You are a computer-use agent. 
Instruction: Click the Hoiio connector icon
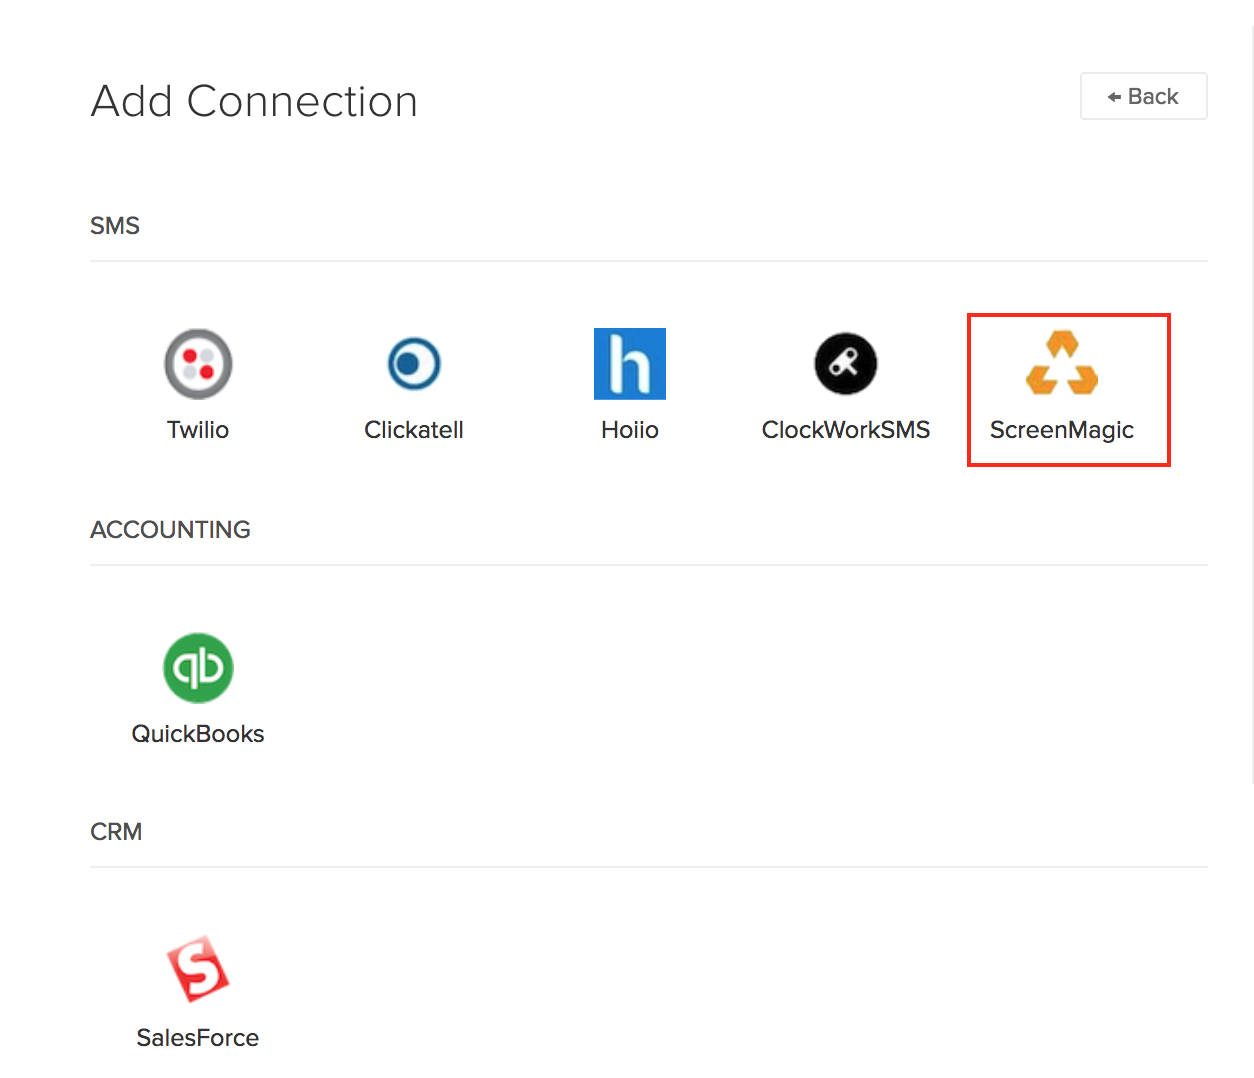[x=630, y=363]
